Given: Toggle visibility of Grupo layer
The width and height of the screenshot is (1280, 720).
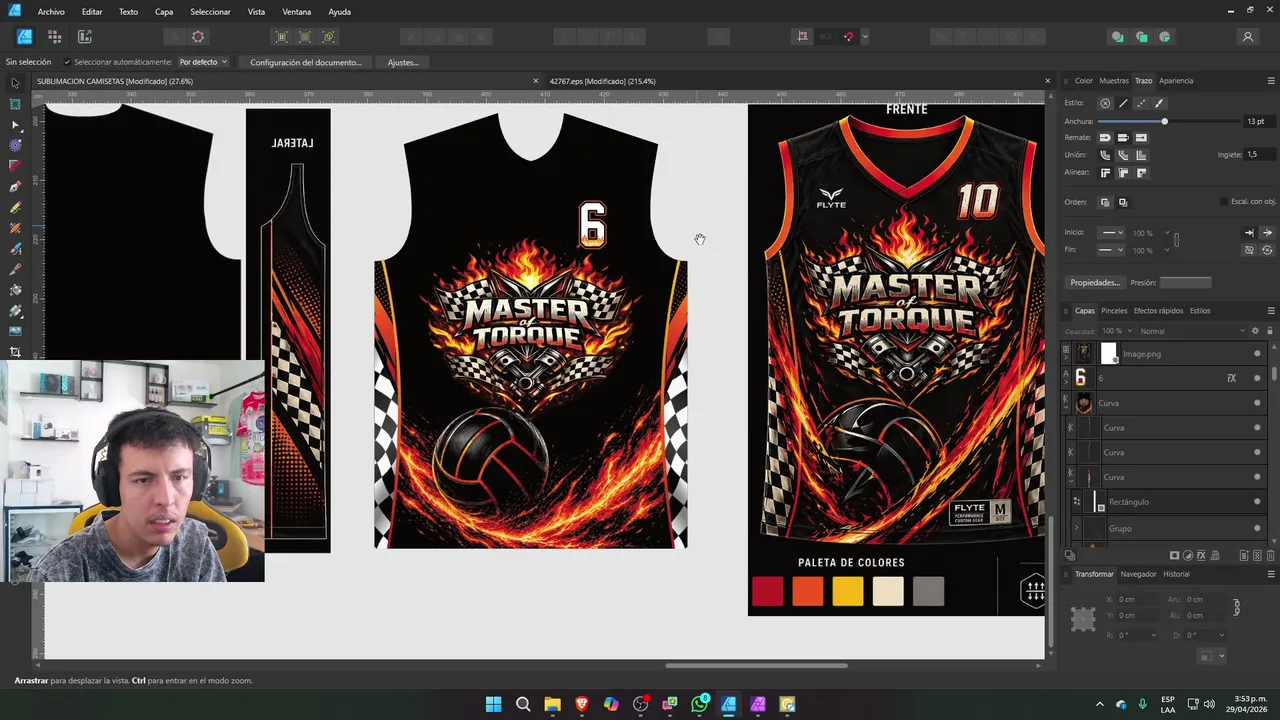Looking at the screenshot, I should click(x=1257, y=528).
